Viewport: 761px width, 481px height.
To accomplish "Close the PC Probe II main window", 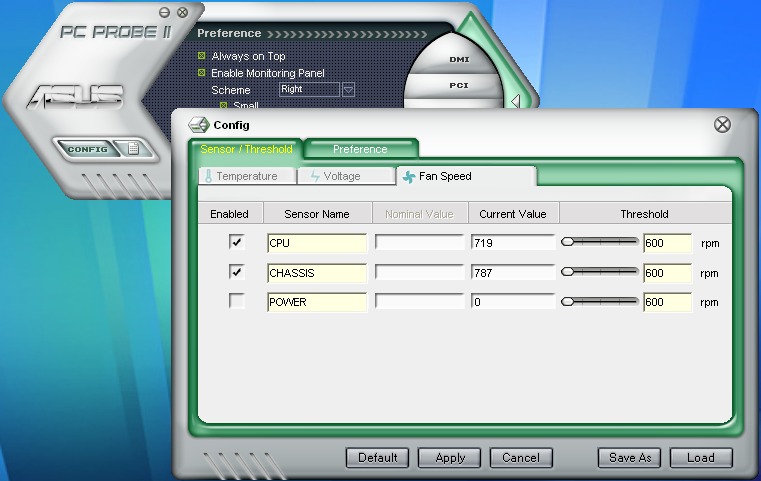I will [x=182, y=13].
